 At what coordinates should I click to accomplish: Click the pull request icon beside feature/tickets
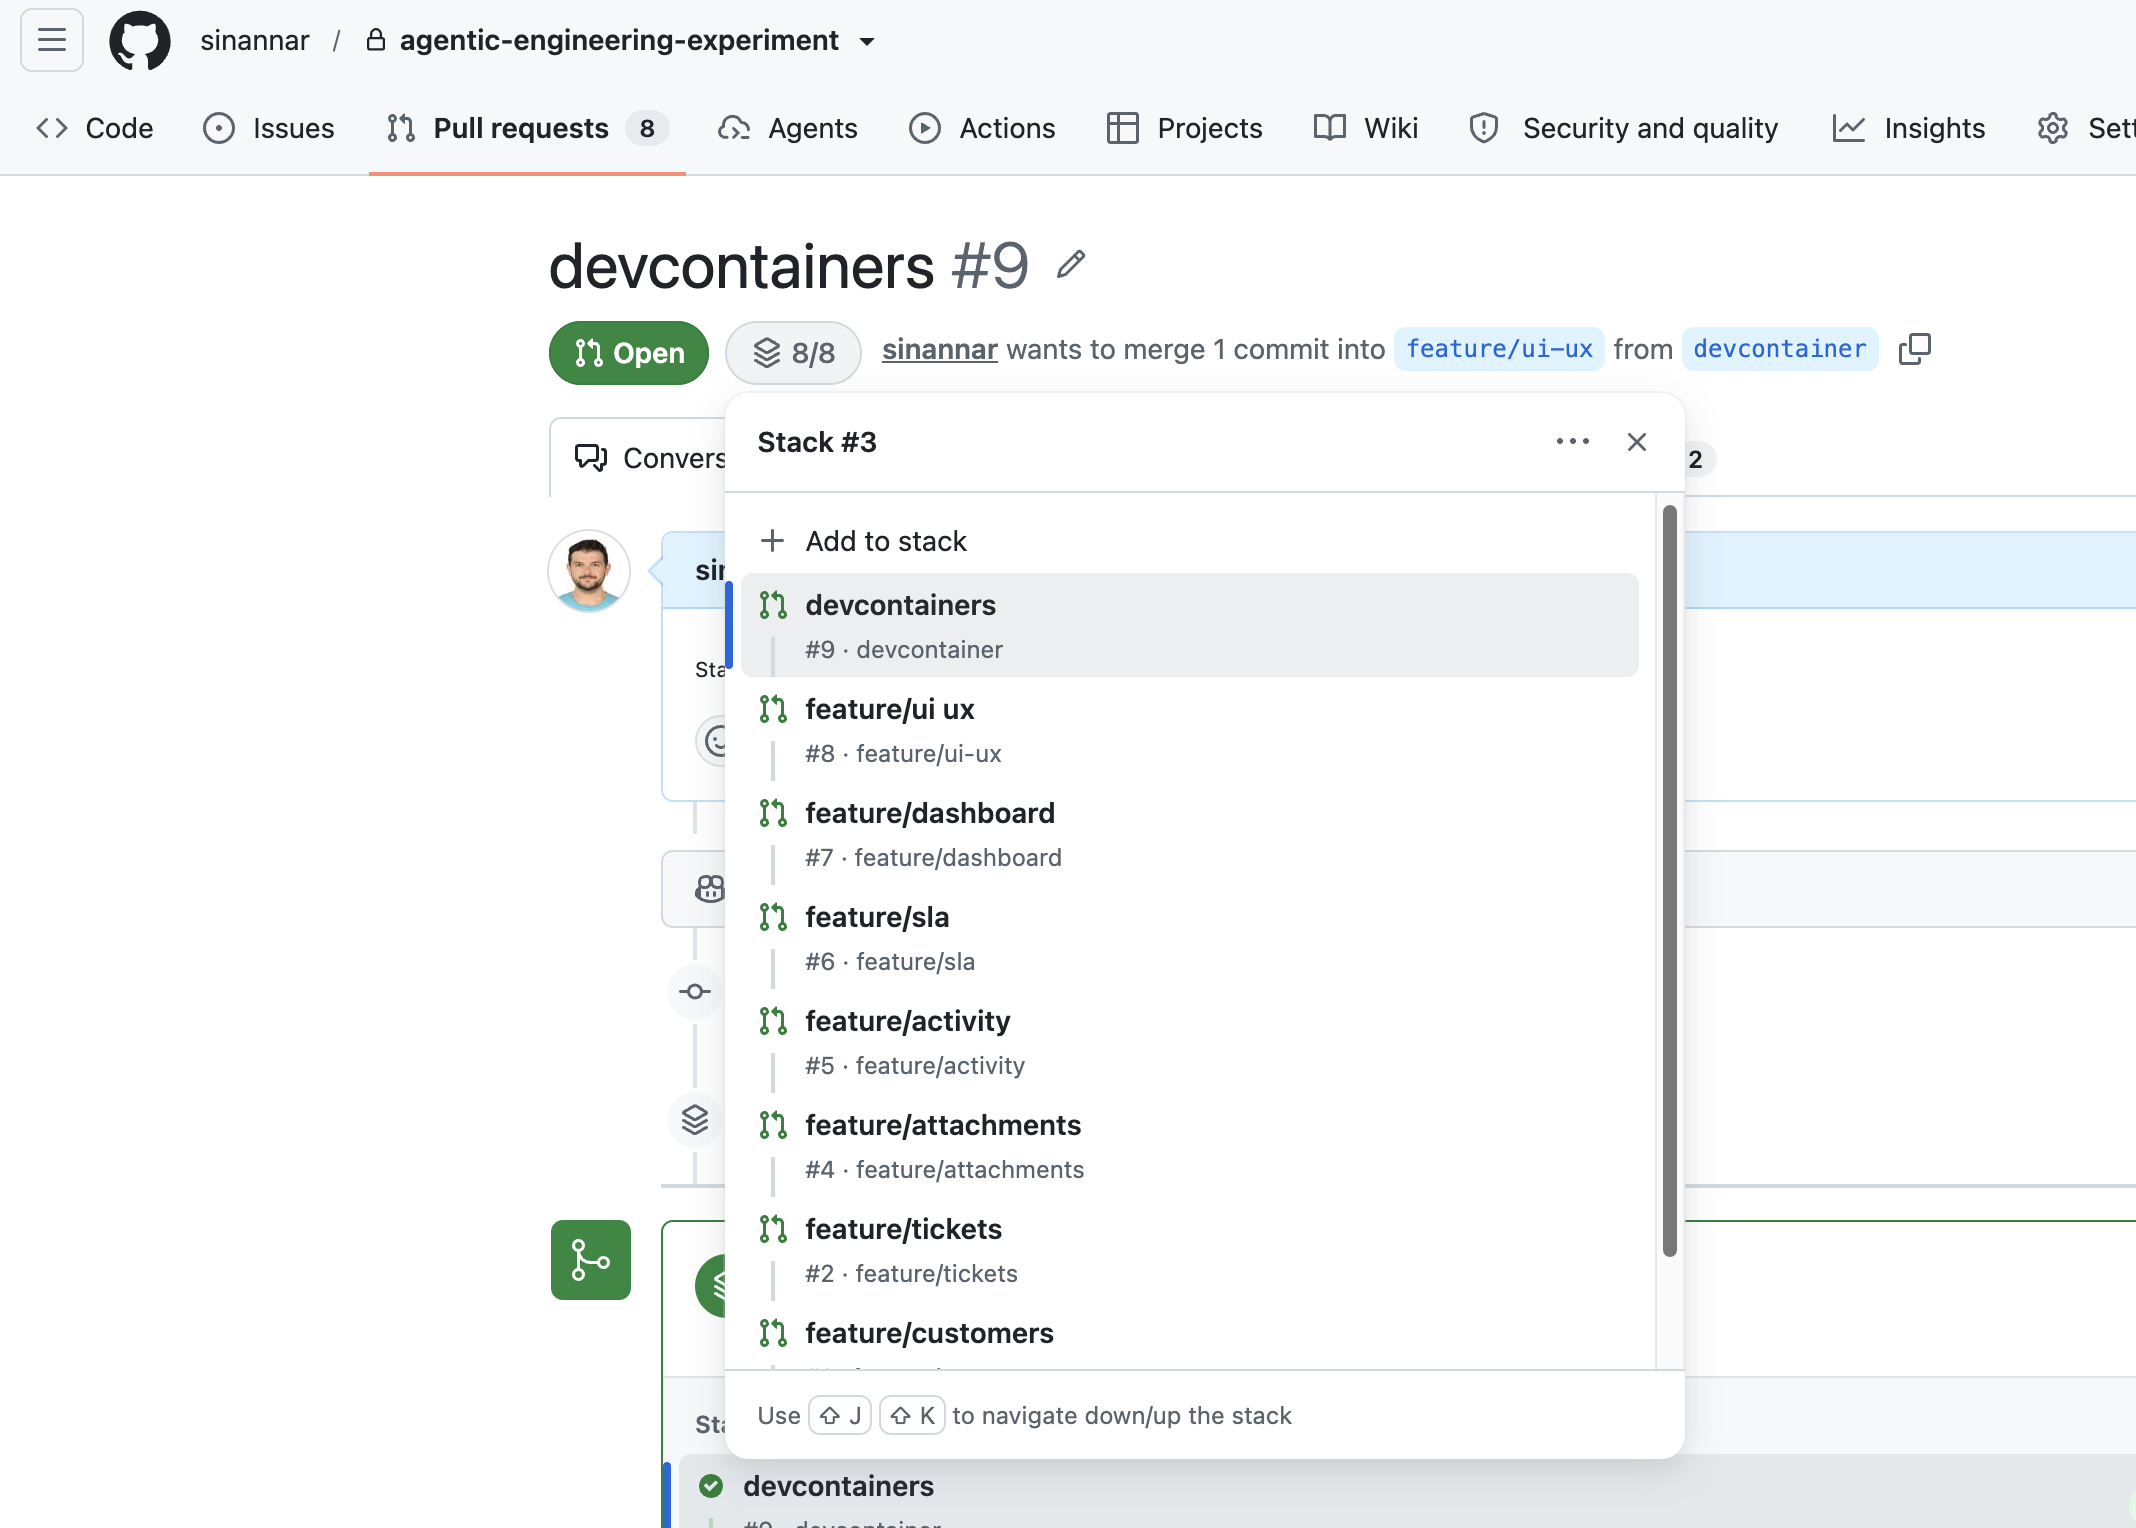point(773,1229)
